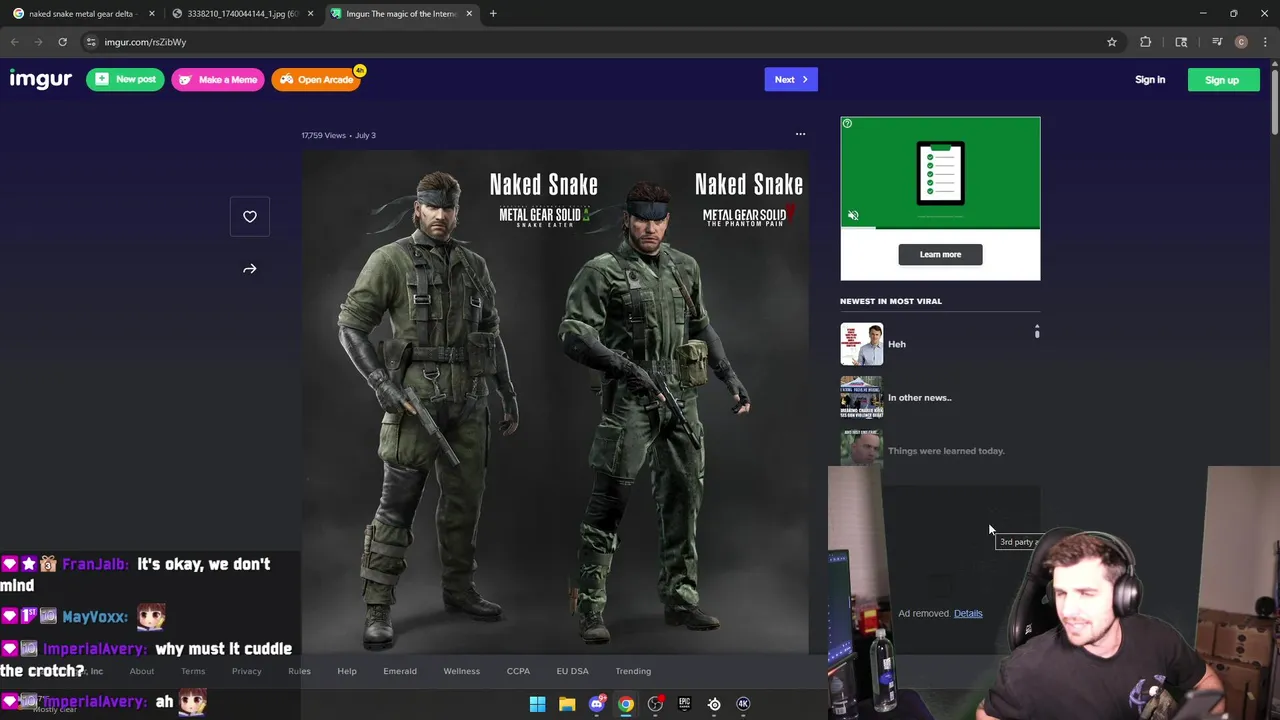Screen dimensions: 1280x720
Task: Open File Explorer from the taskbar
Action: 567,704
